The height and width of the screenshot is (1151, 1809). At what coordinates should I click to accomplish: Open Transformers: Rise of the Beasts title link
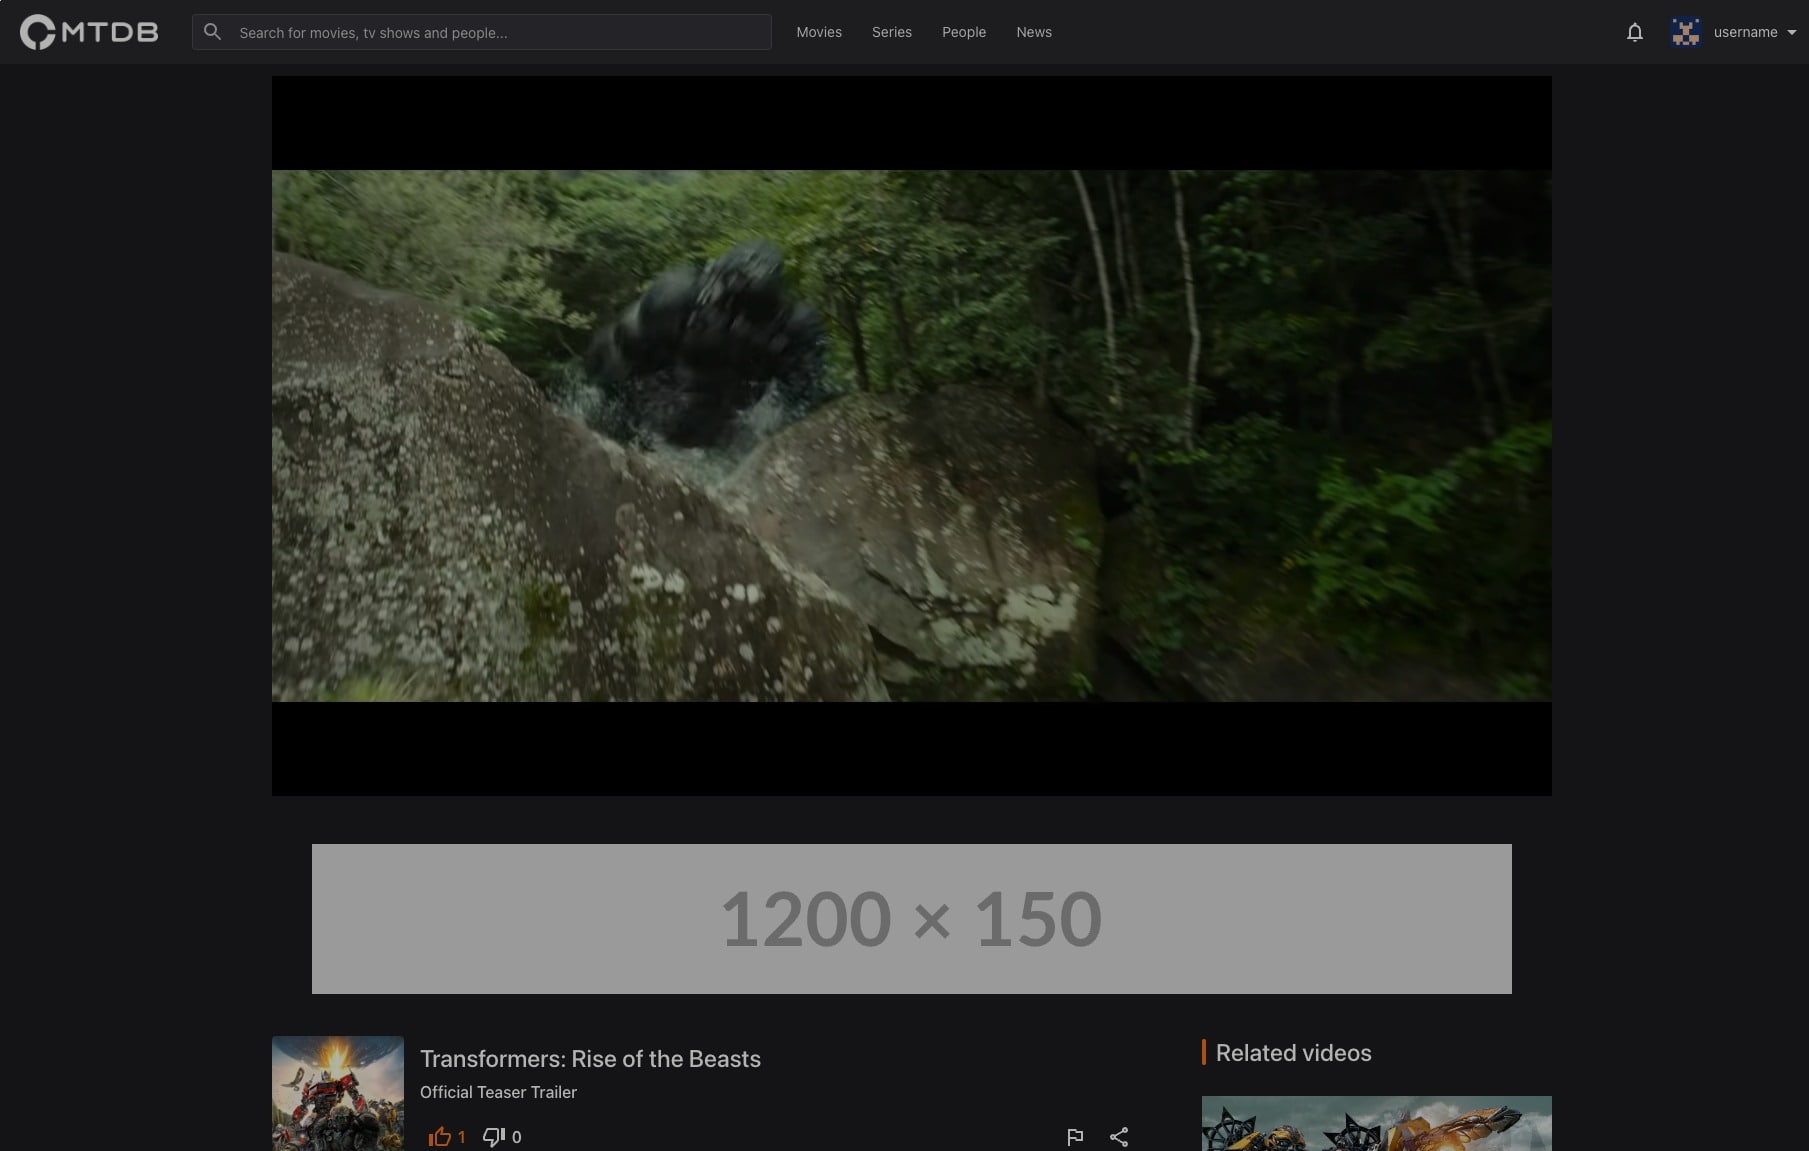(590, 1058)
